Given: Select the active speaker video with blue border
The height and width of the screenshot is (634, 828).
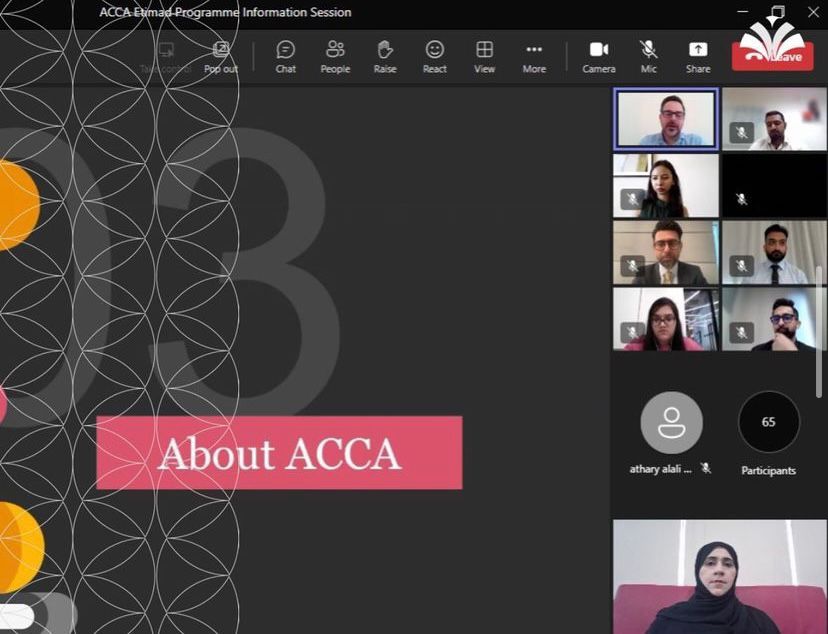Looking at the screenshot, I should pyautogui.click(x=666, y=119).
